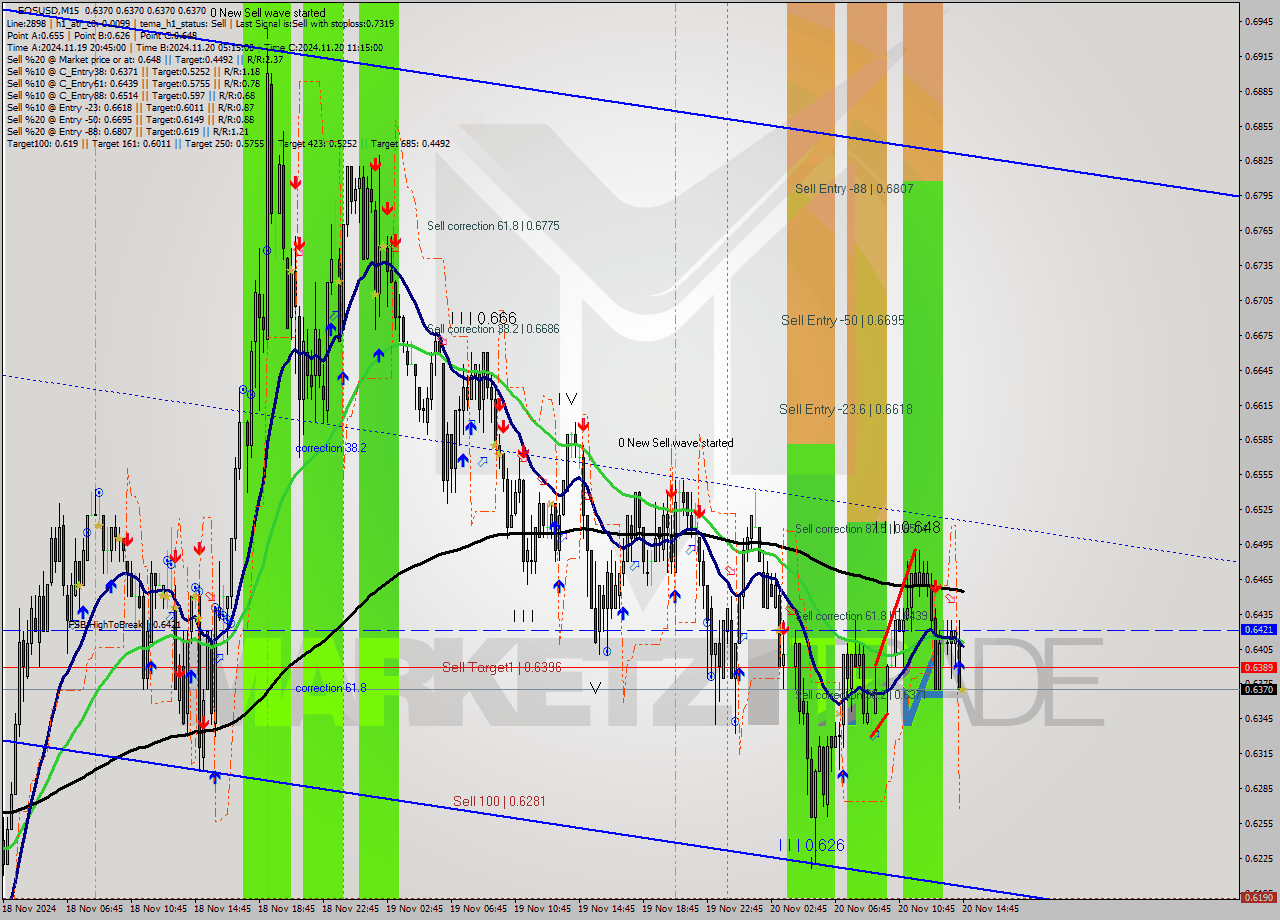Click the blue 'correction 38.2' label

pos(331,448)
